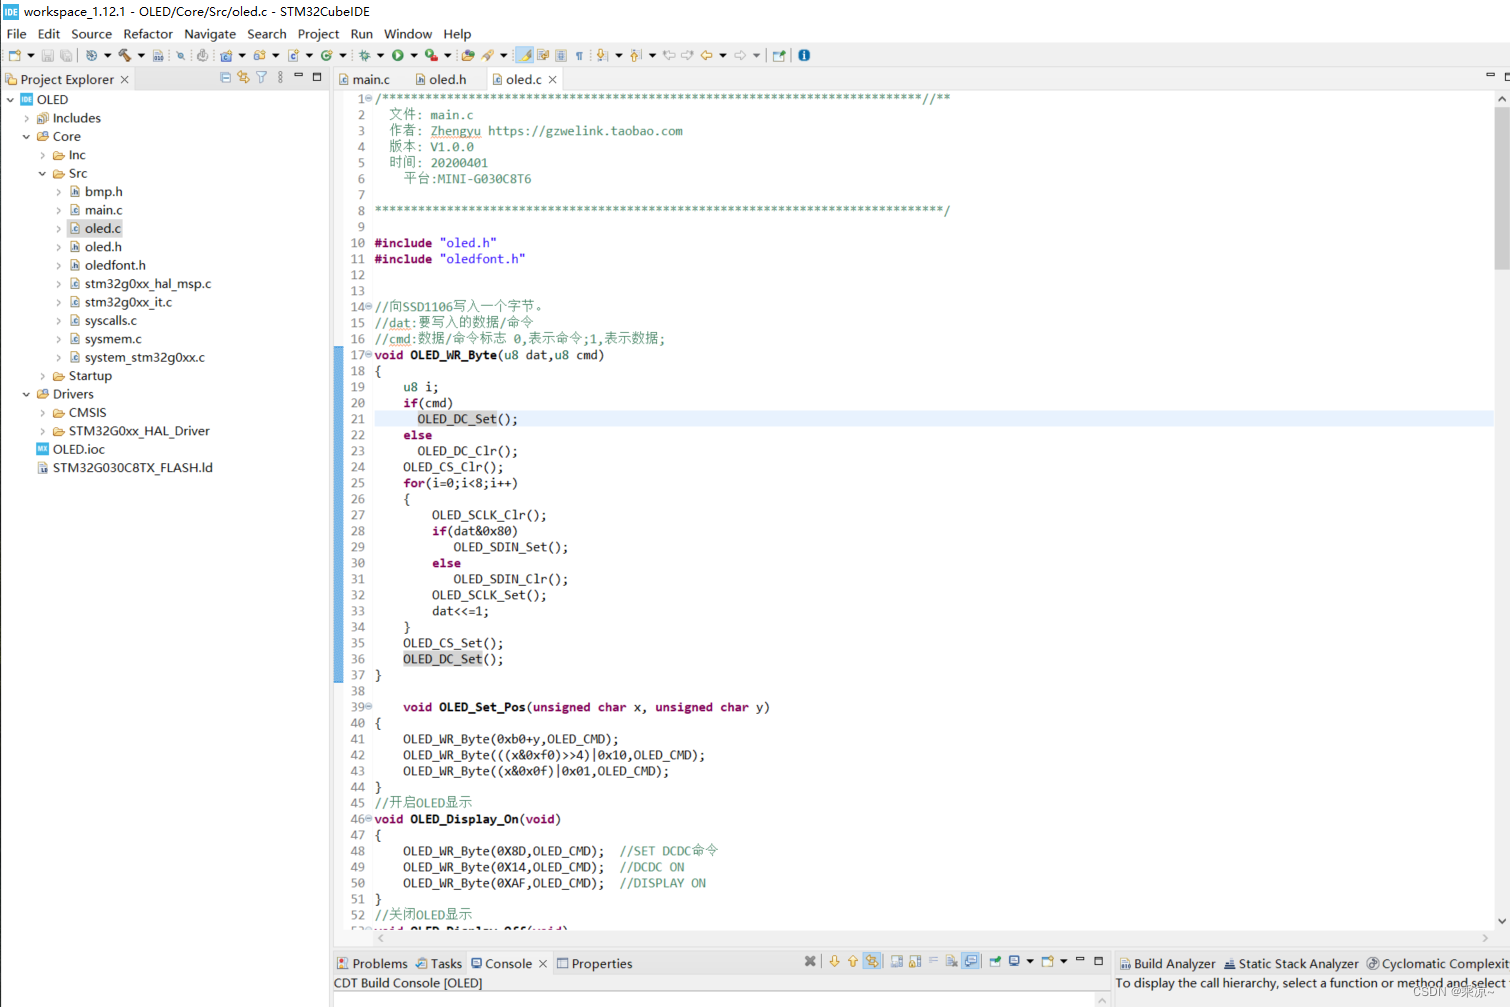Switch to the Properties tab

[x=595, y=963]
